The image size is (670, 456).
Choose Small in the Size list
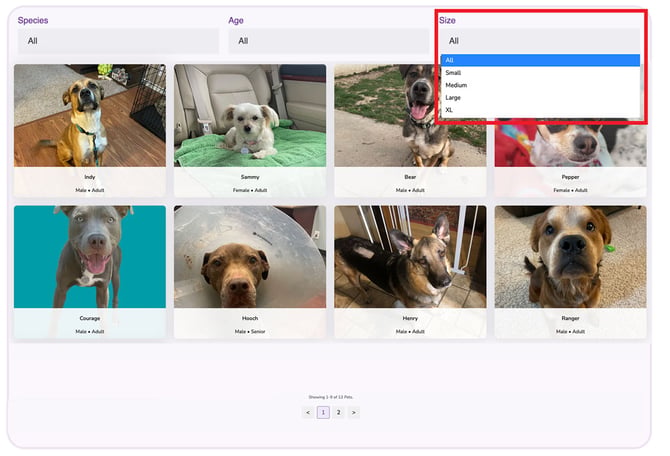click(540, 73)
